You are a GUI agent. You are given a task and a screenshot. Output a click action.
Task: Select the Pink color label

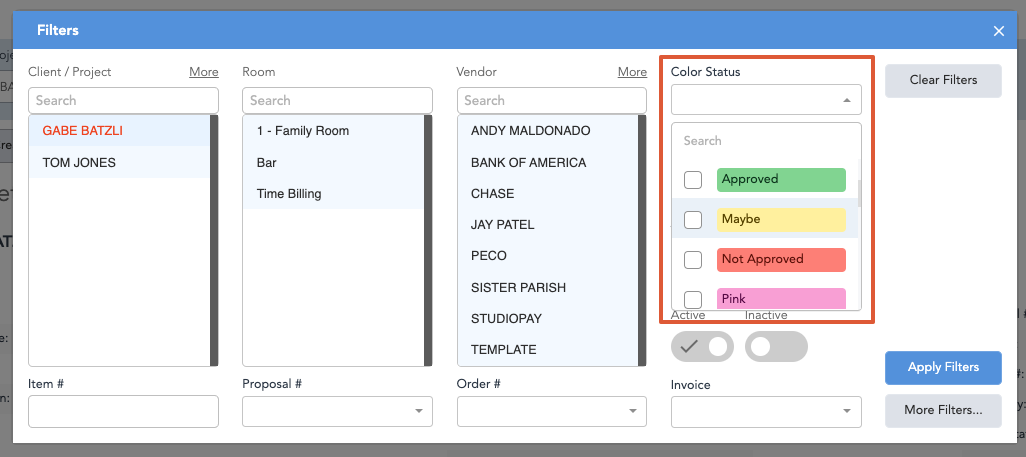[x=781, y=299]
